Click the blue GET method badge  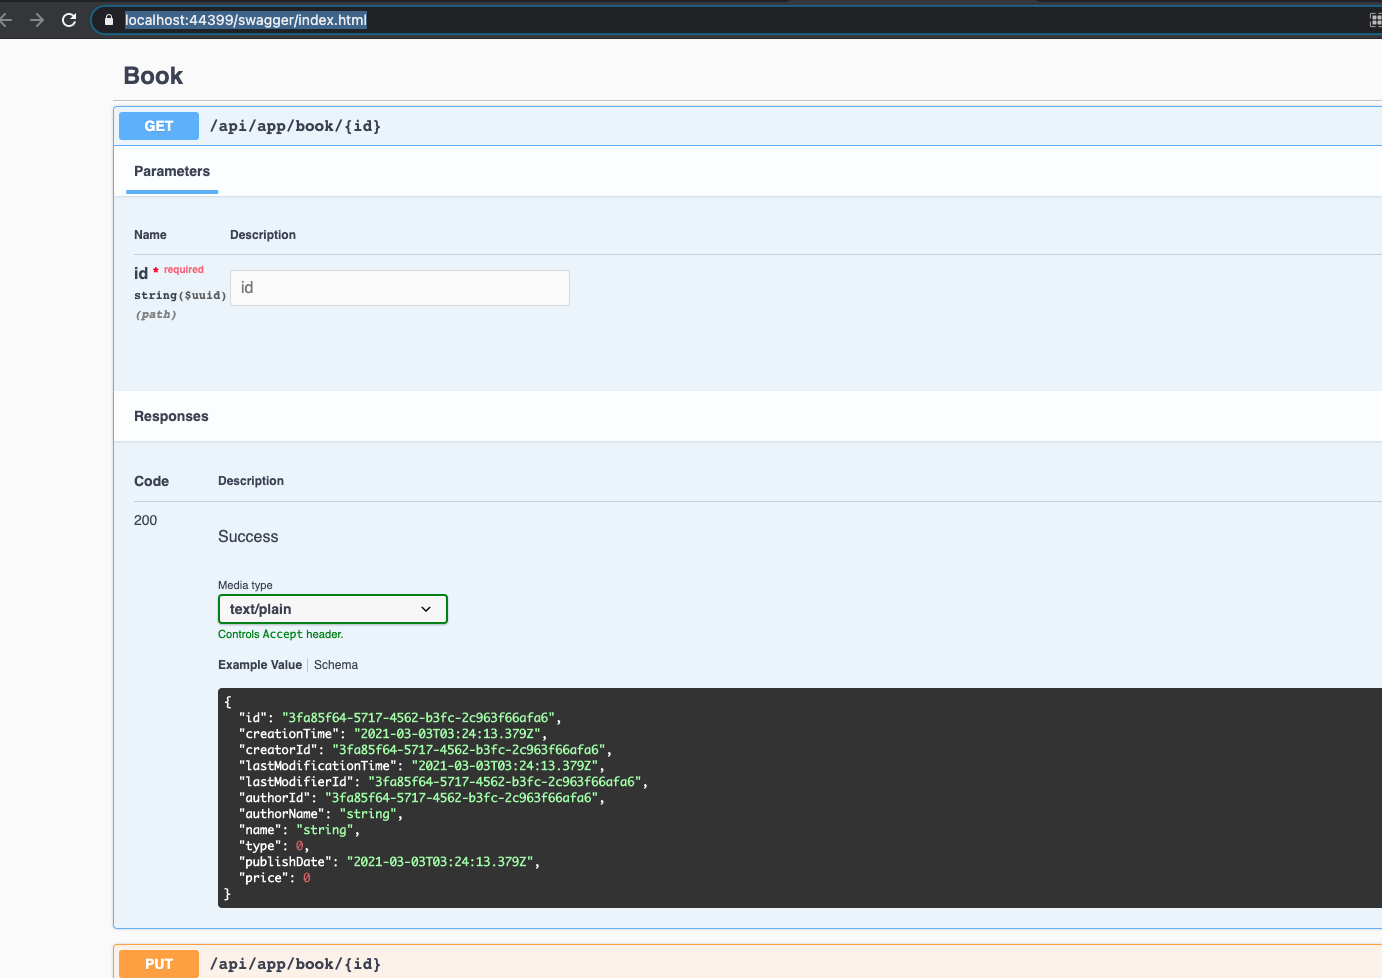tap(158, 125)
